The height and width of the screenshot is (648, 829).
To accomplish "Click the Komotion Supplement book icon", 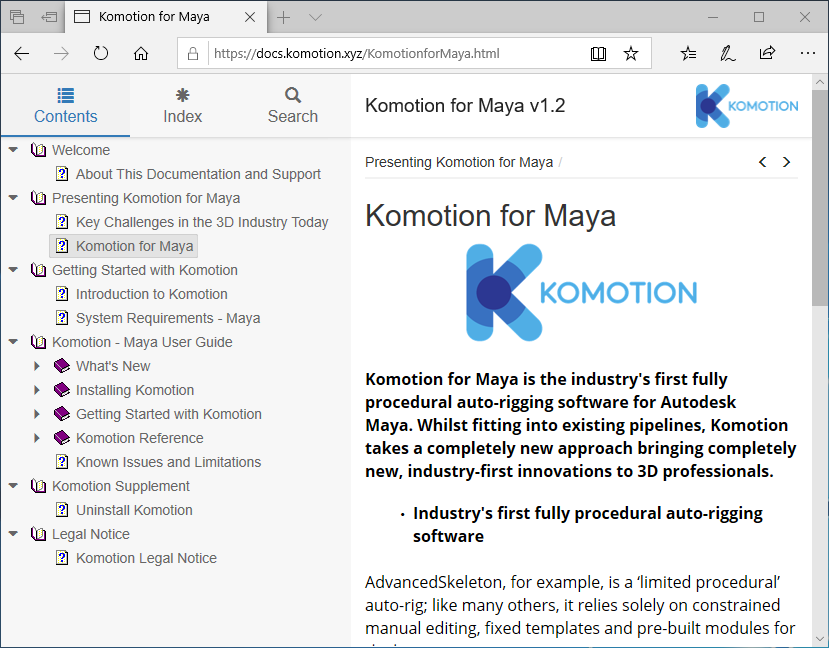I will pos(38,486).
